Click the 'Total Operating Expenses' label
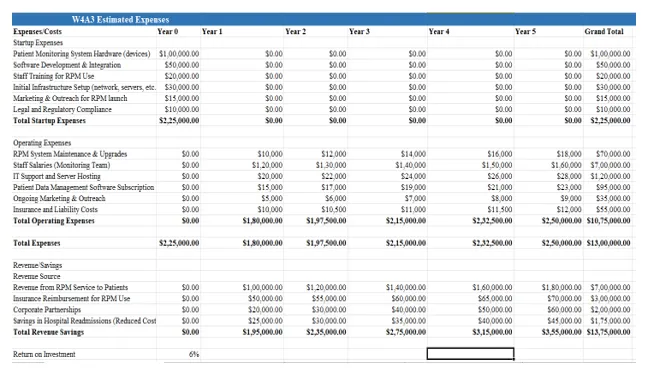Viewport: 659px width, 381px height. pos(54,221)
